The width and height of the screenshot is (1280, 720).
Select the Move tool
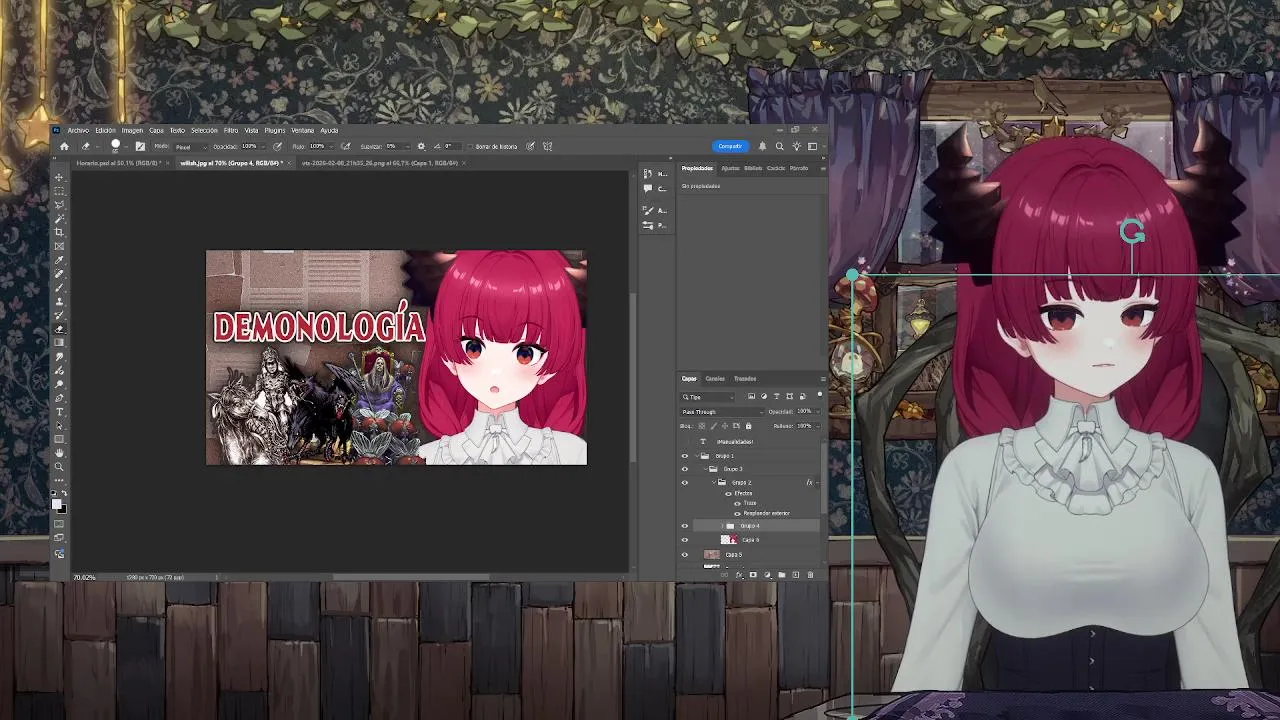59,178
